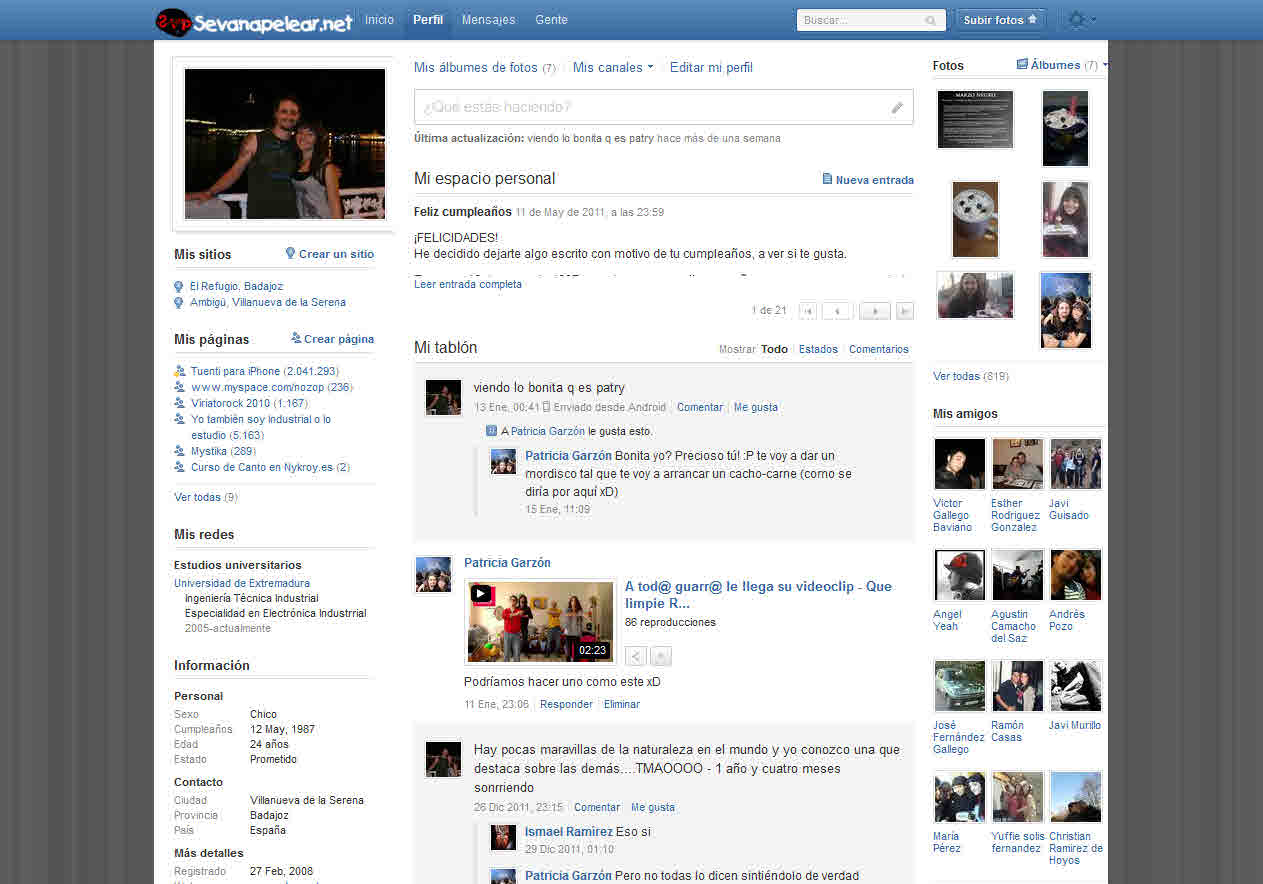Open Patricia Garzón avatar on video post
This screenshot has height=884, width=1263.
click(433, 575)
